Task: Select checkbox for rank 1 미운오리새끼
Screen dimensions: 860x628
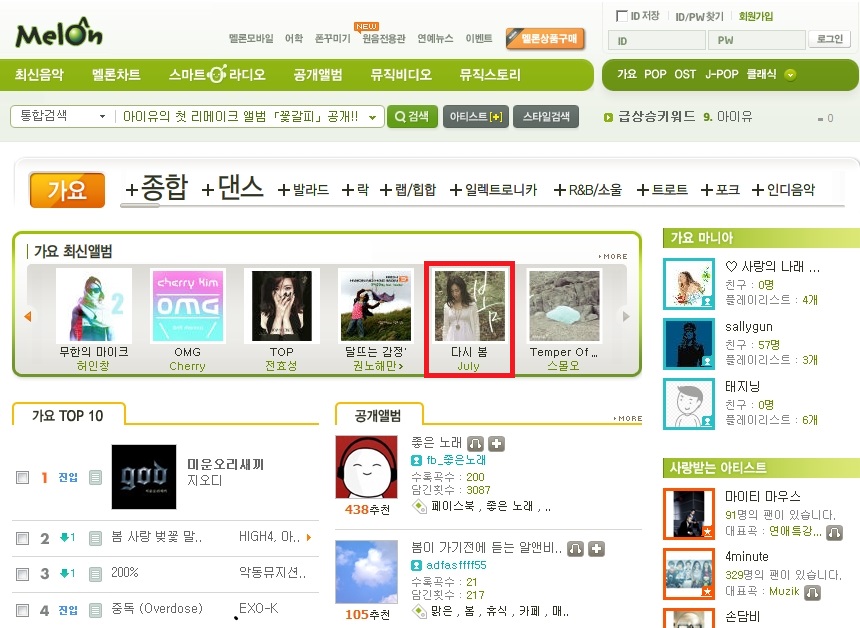Action: click(x=22, y=477)
